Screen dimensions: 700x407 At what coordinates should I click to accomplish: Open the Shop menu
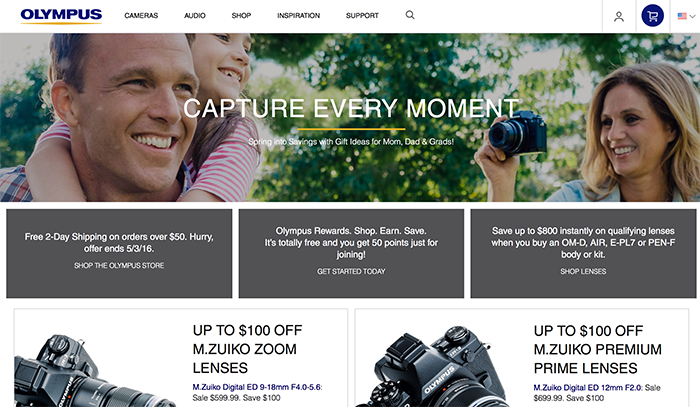(241, 16)
